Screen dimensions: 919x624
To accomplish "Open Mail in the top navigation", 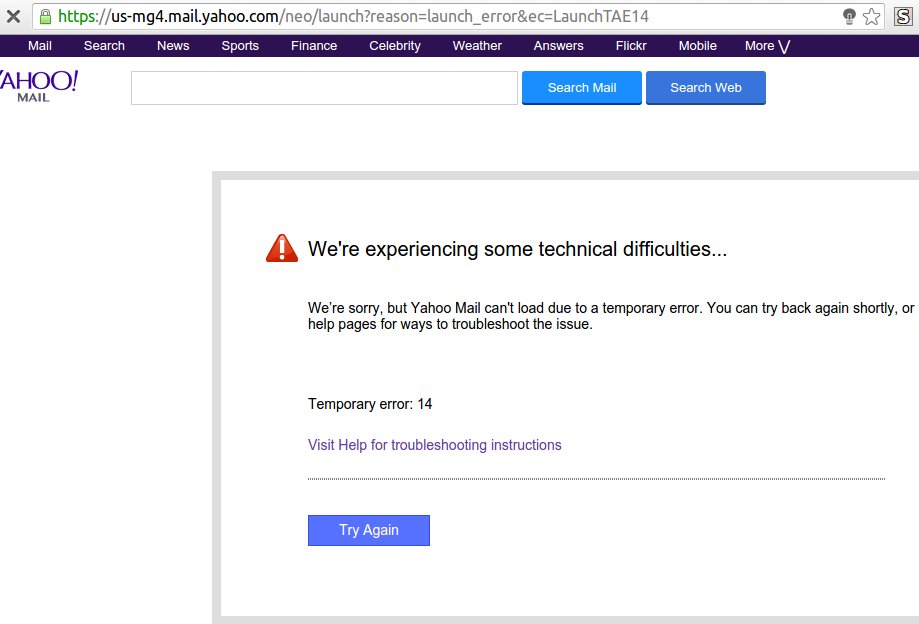I will [40, 46].
